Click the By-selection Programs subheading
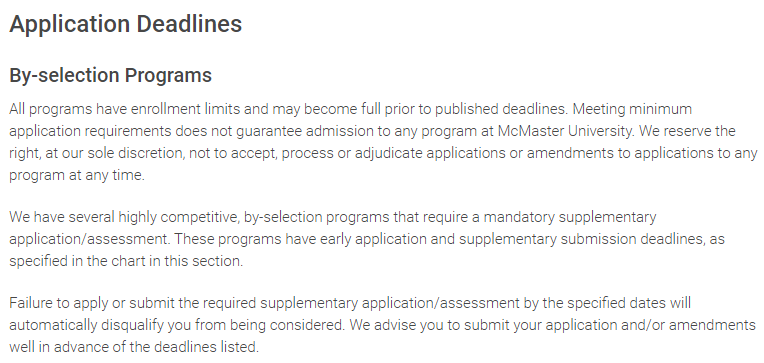This screenshot has width=764, height=363. tap(111, 76)
